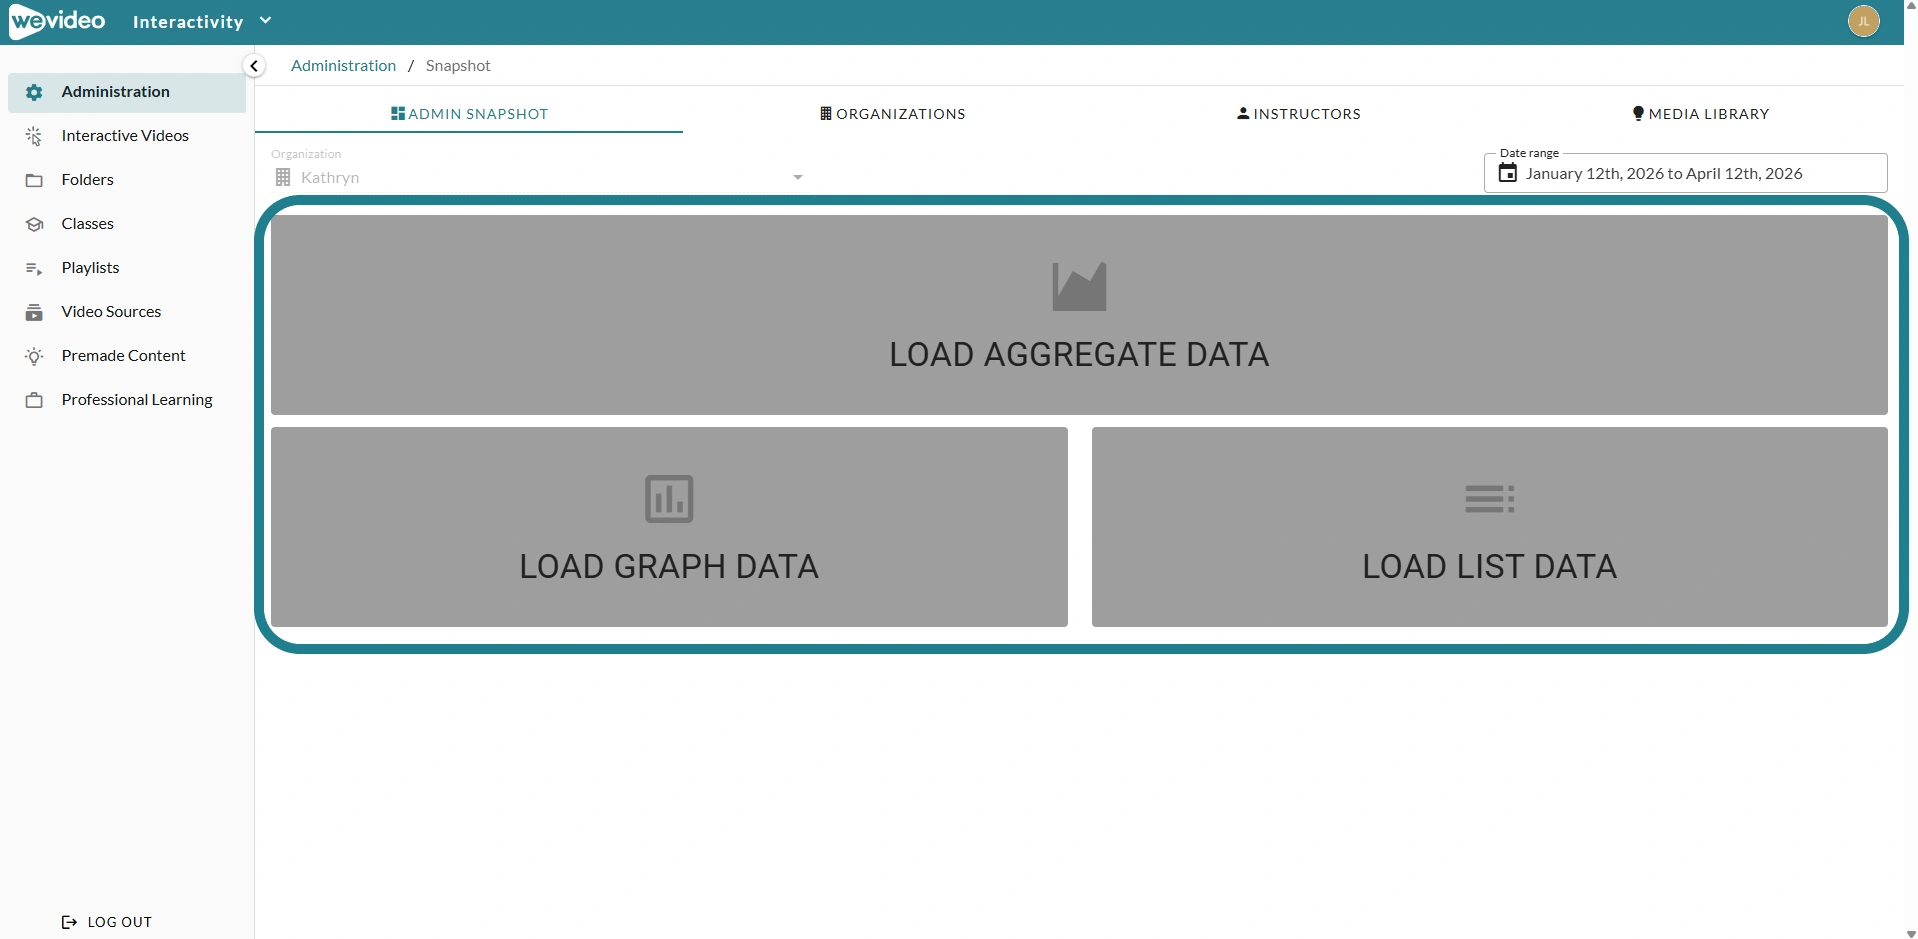Click the bar chart icon above Load Graph Data

coord(669,499)
